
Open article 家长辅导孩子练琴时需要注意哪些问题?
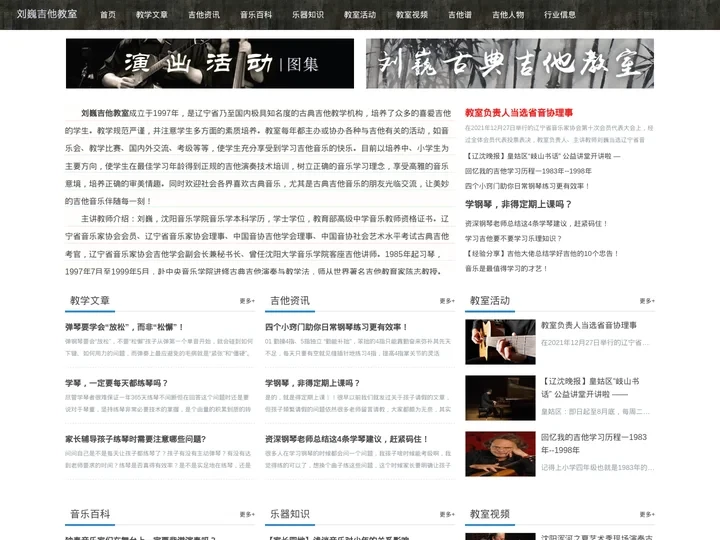[x=135, y=439]
